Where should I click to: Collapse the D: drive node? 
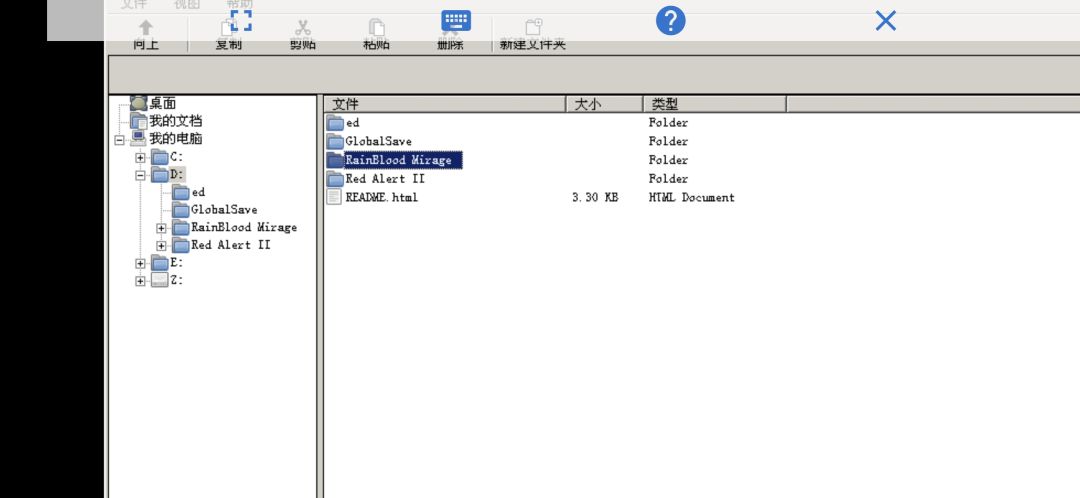(141, 175)
